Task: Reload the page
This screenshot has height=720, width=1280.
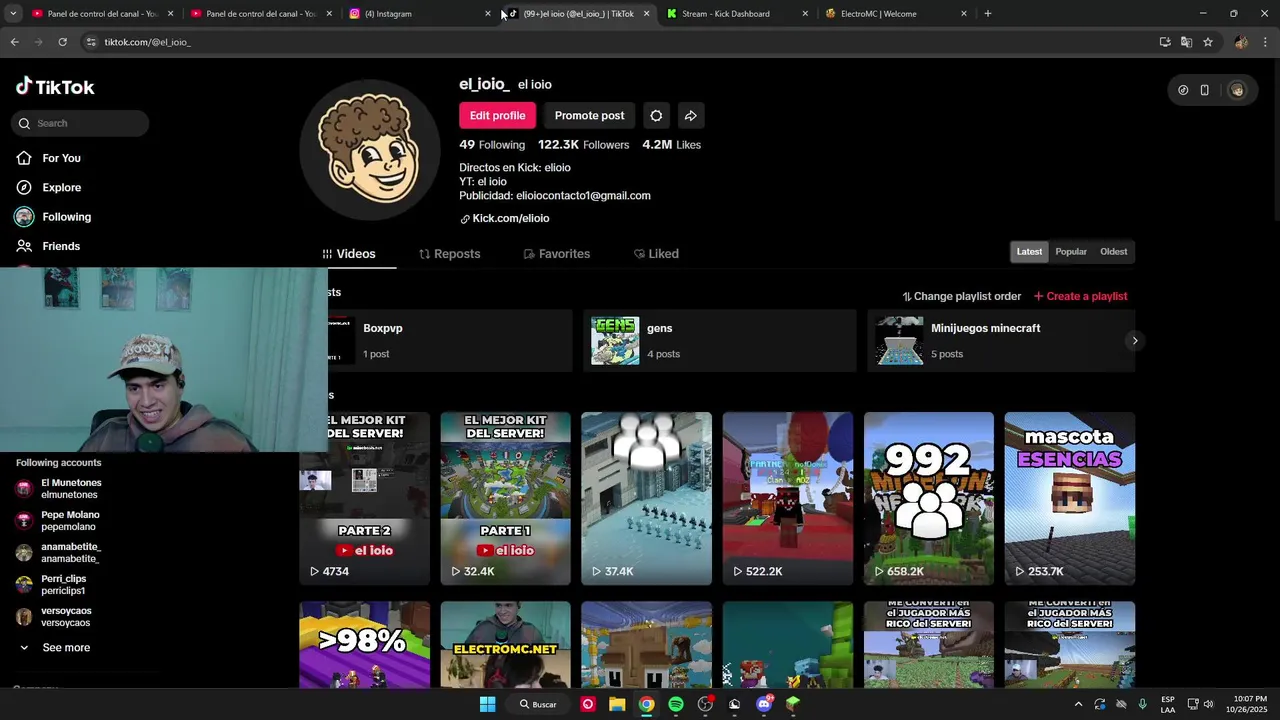Action: pyautogui.click(x=62, y=42)
